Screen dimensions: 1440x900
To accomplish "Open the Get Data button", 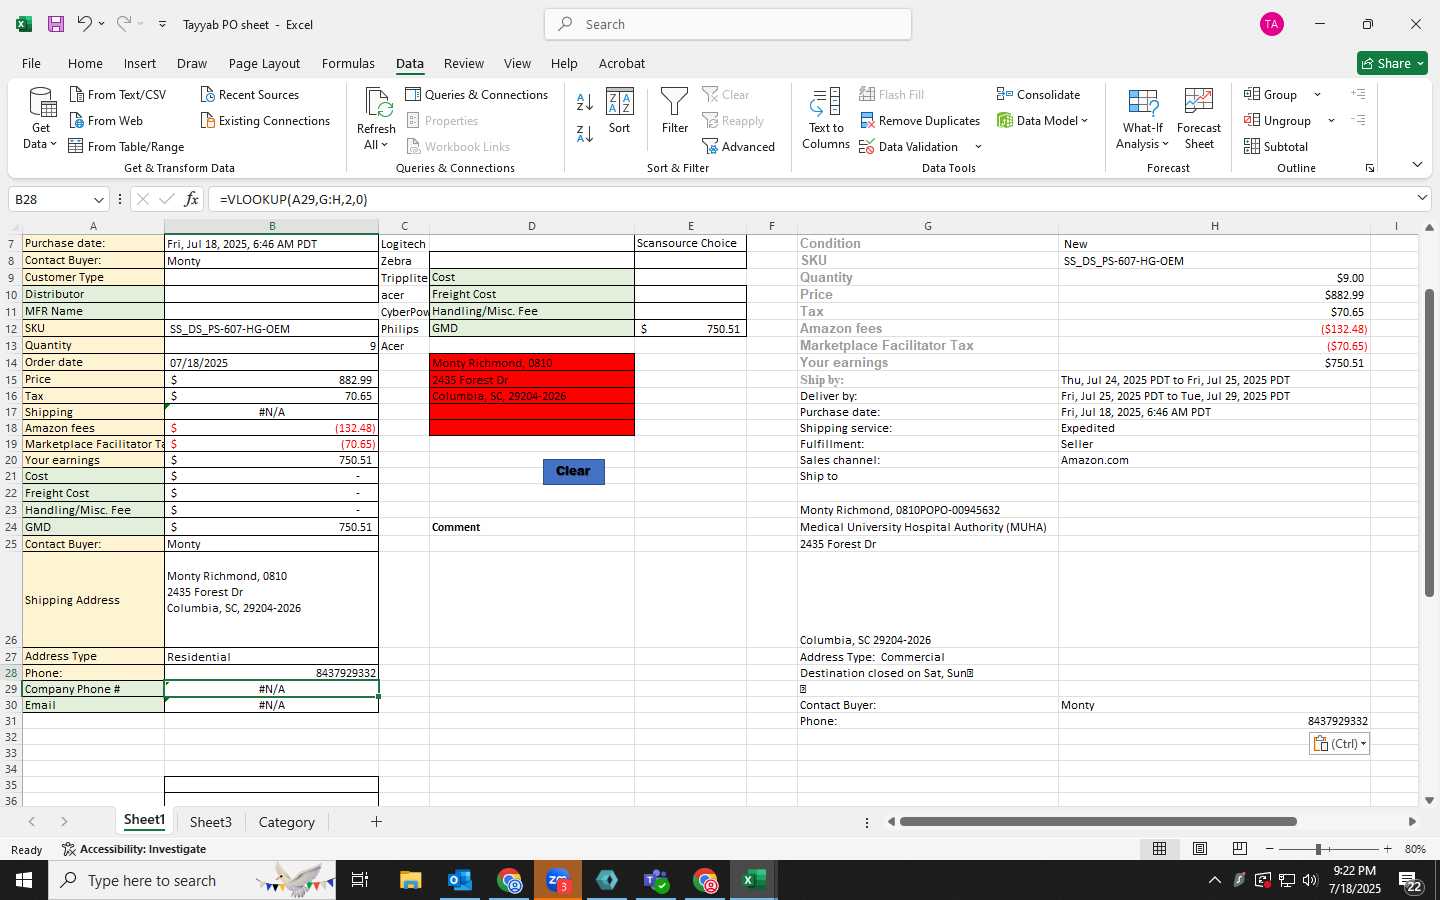I will [41, 118].
